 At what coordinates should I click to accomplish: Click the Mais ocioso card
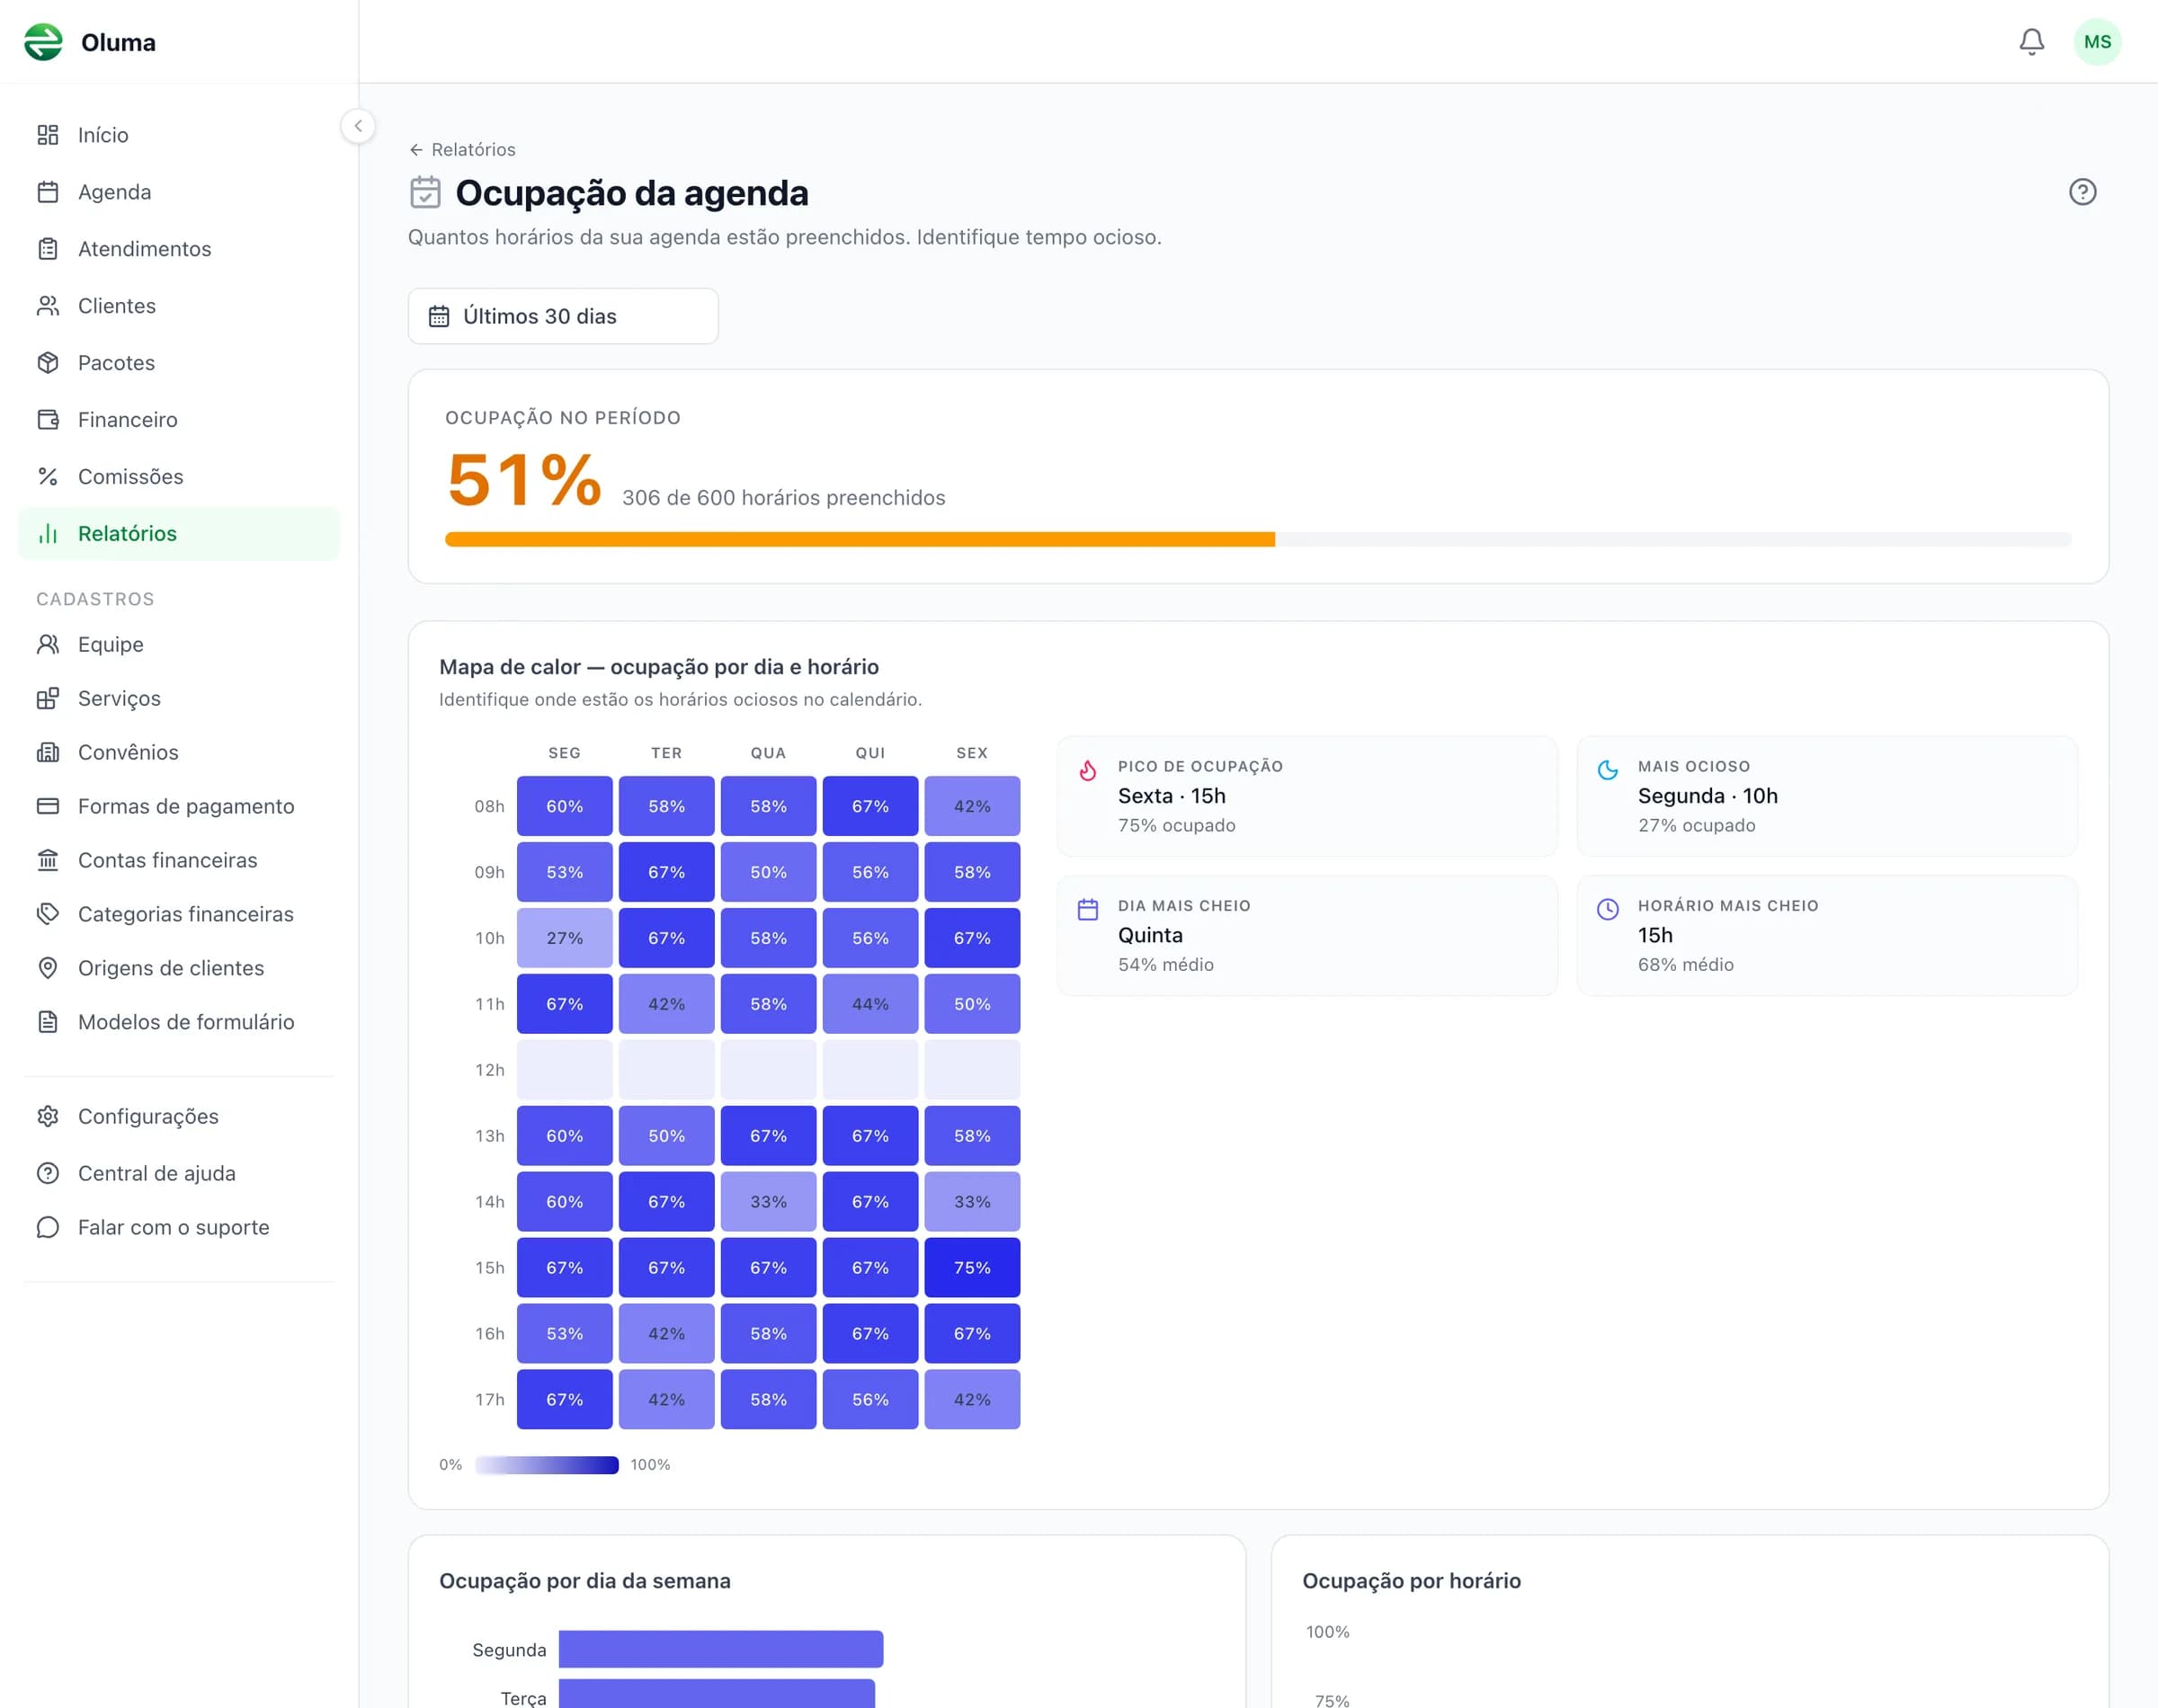1827,797
